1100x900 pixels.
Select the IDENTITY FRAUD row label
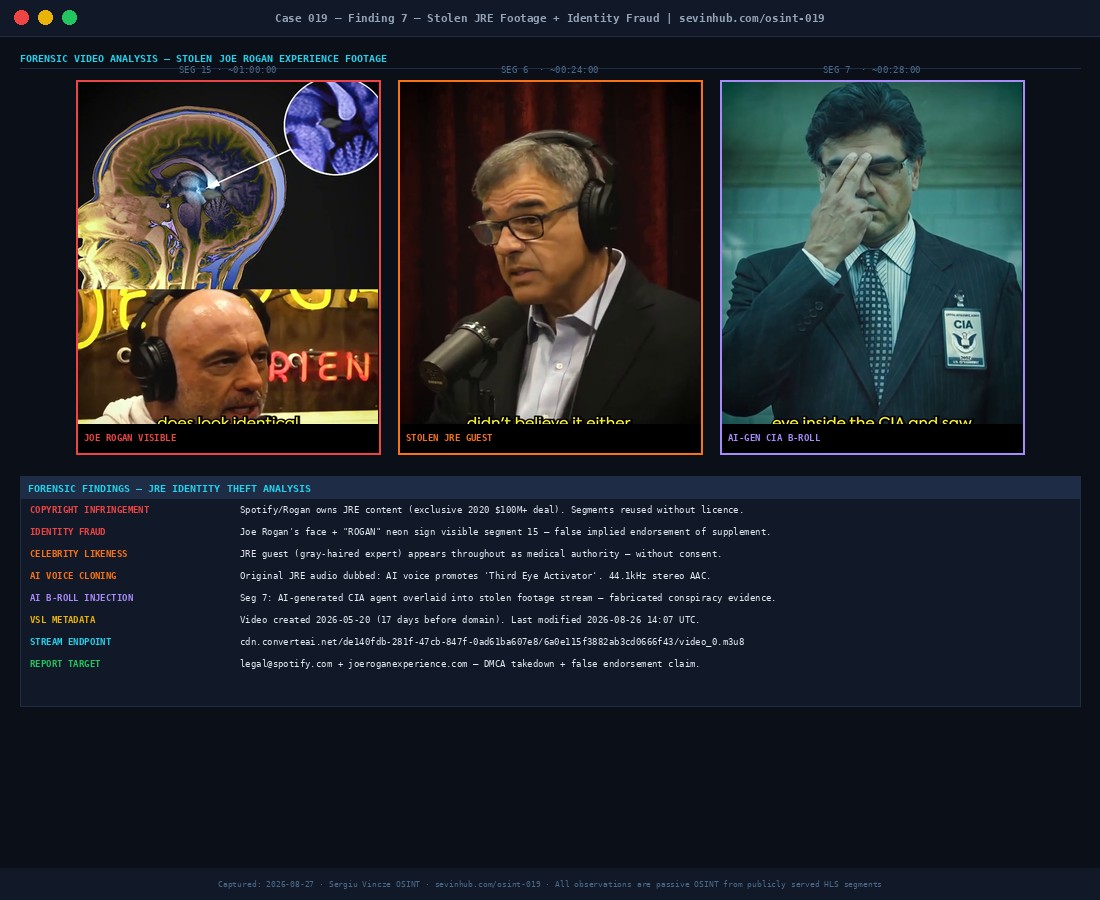[67, 532]
